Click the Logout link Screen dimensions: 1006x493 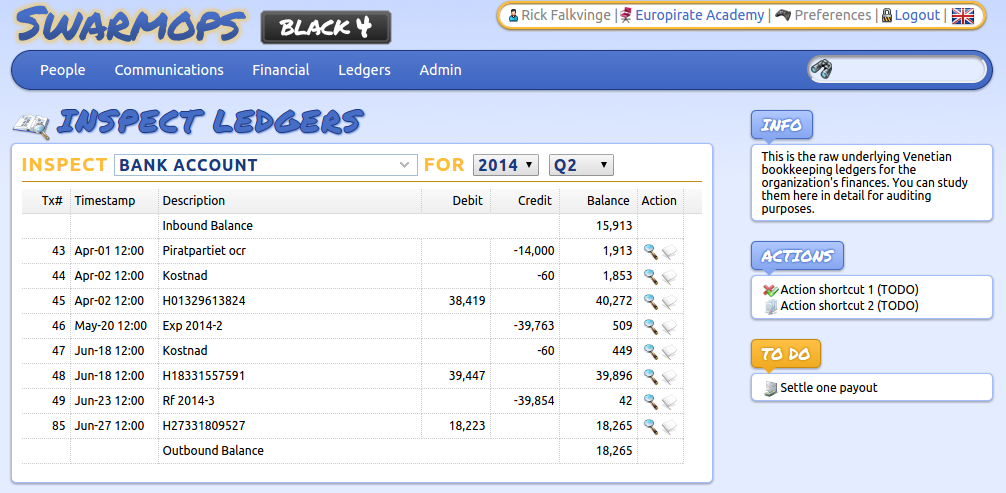917,15
